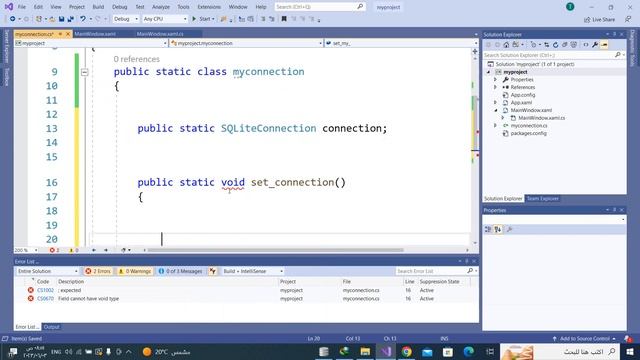This screenshot has width=640, height=360.
Task: Open the Any CPU platform dropdown
Action: (x=165, y=19)
